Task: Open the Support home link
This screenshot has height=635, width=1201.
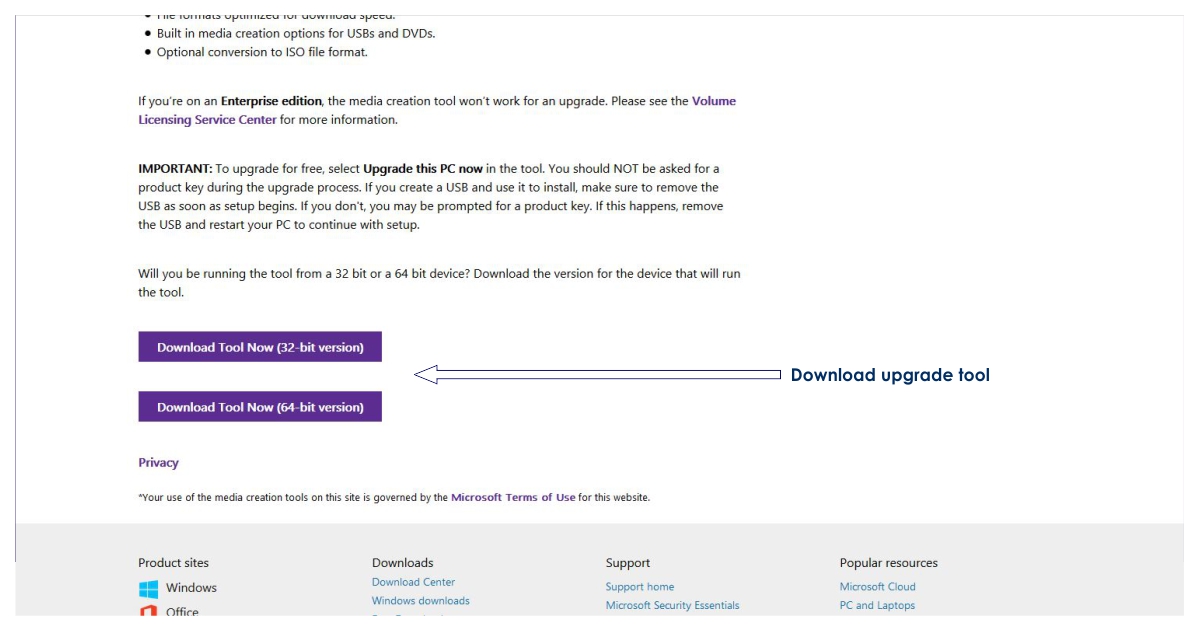Action: coord(640,587)
